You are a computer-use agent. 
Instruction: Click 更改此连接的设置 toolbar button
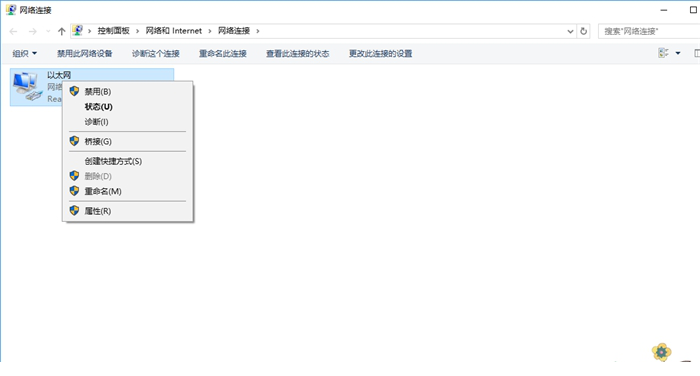point(380,54)
